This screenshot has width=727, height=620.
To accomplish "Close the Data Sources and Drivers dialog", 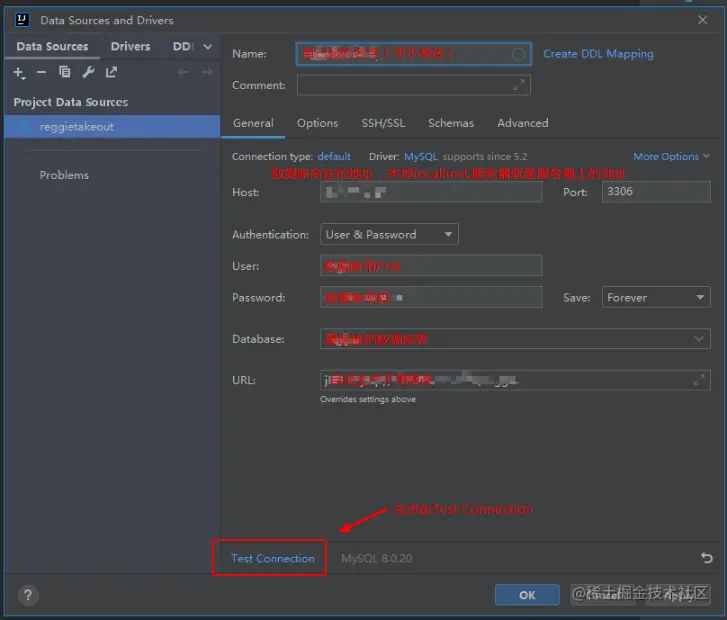I will [x=702, y=20].
